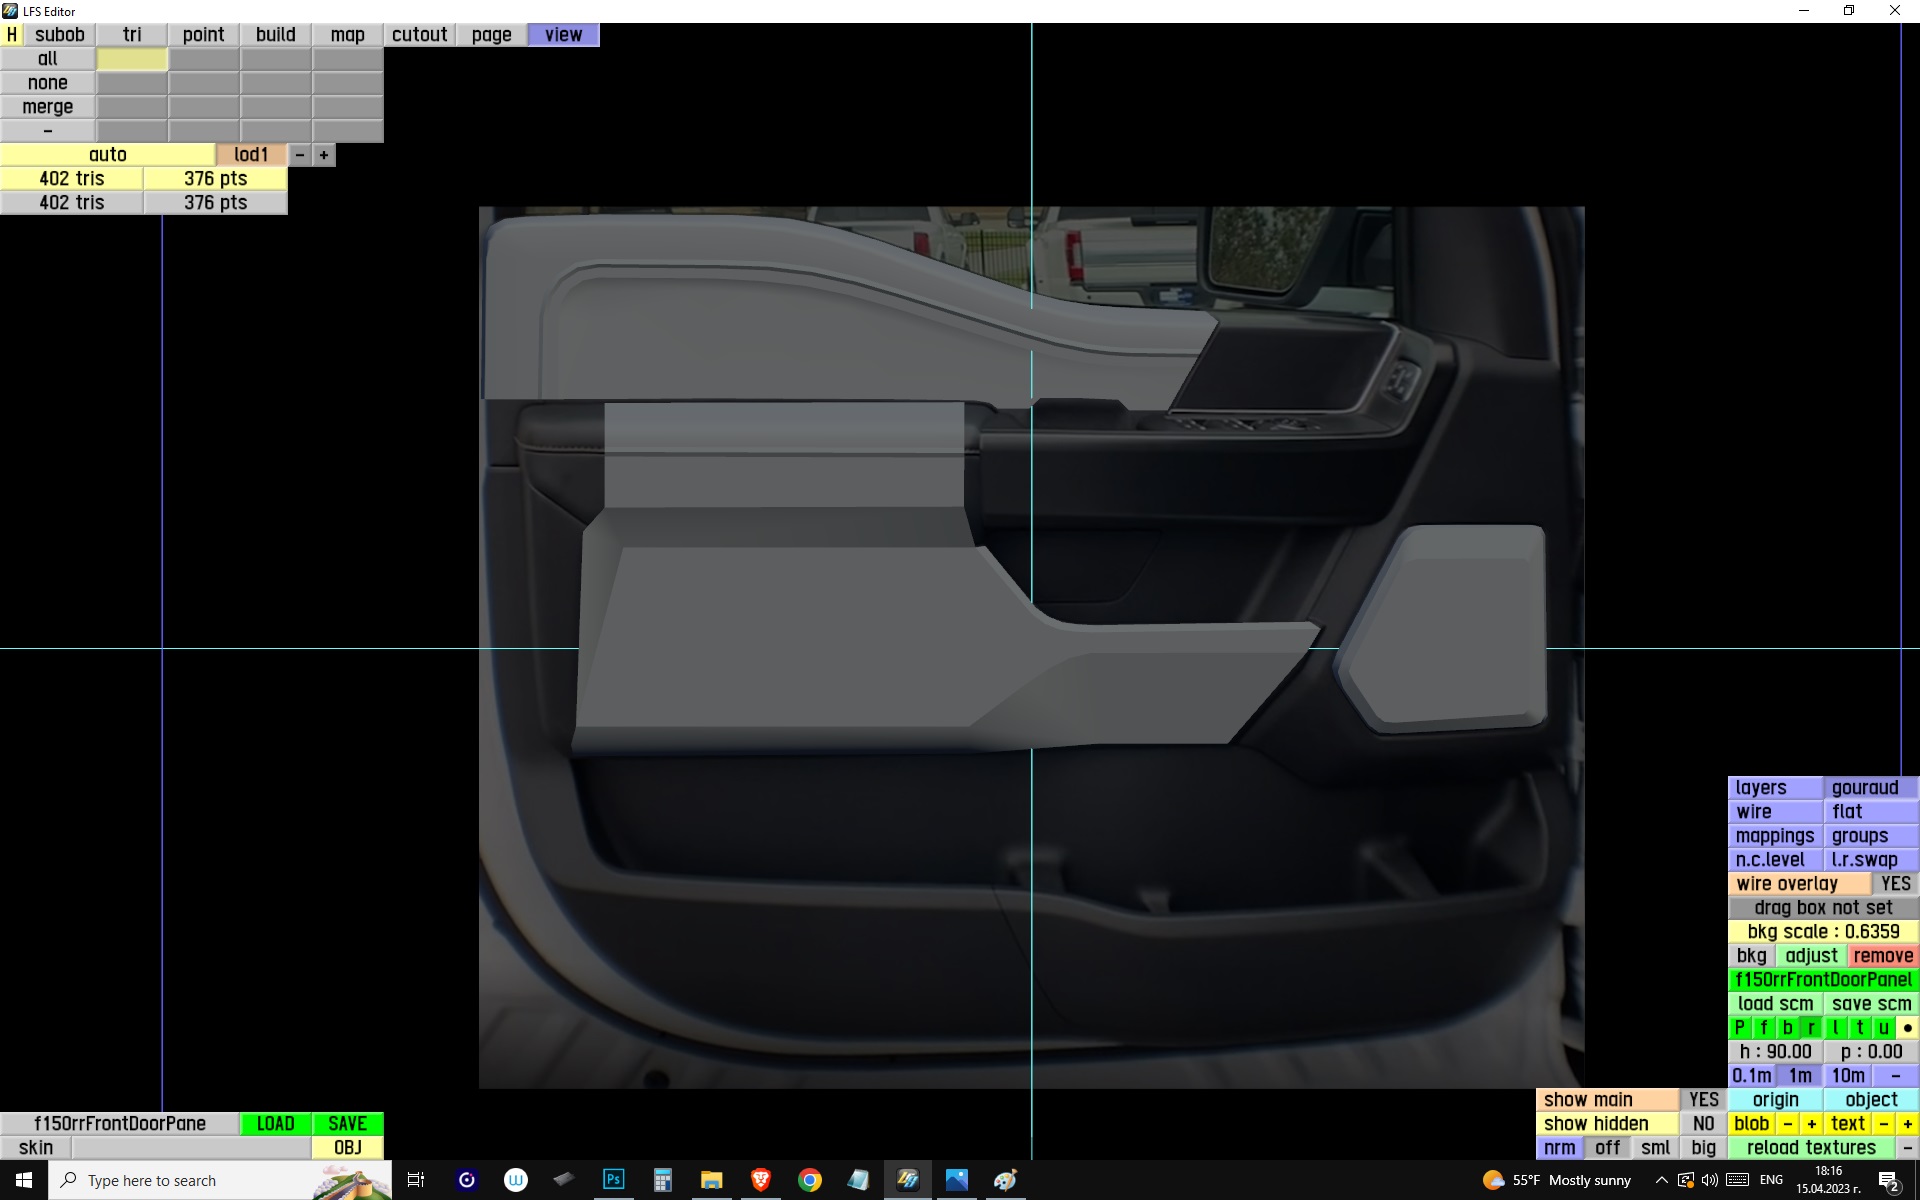
Task: Toggle show hidden NO button
Action: 1703,1124
